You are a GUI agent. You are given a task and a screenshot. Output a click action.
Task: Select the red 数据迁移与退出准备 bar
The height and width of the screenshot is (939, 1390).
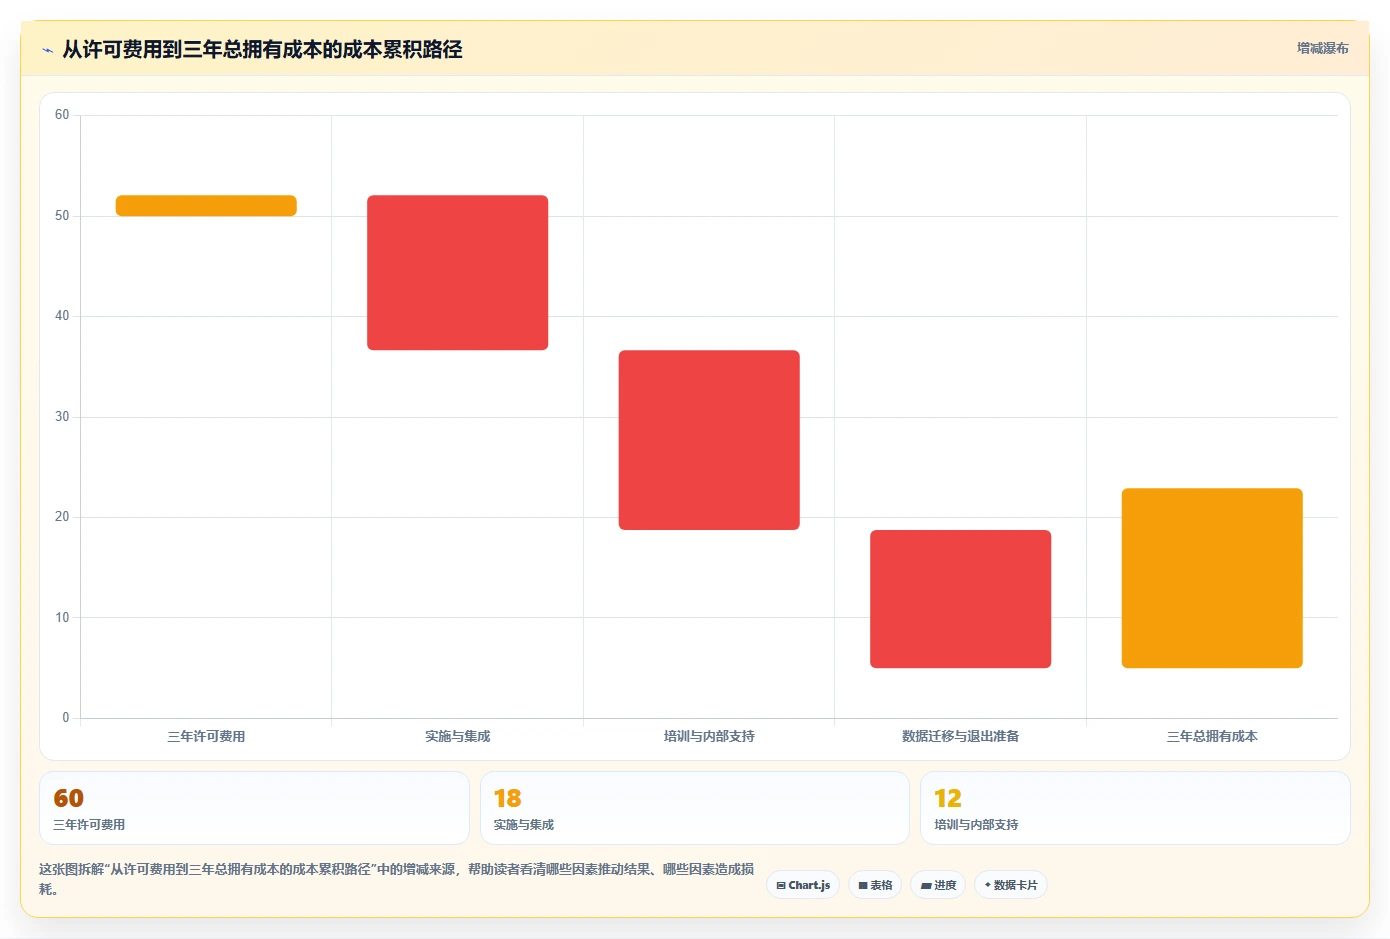pos(960,599)
